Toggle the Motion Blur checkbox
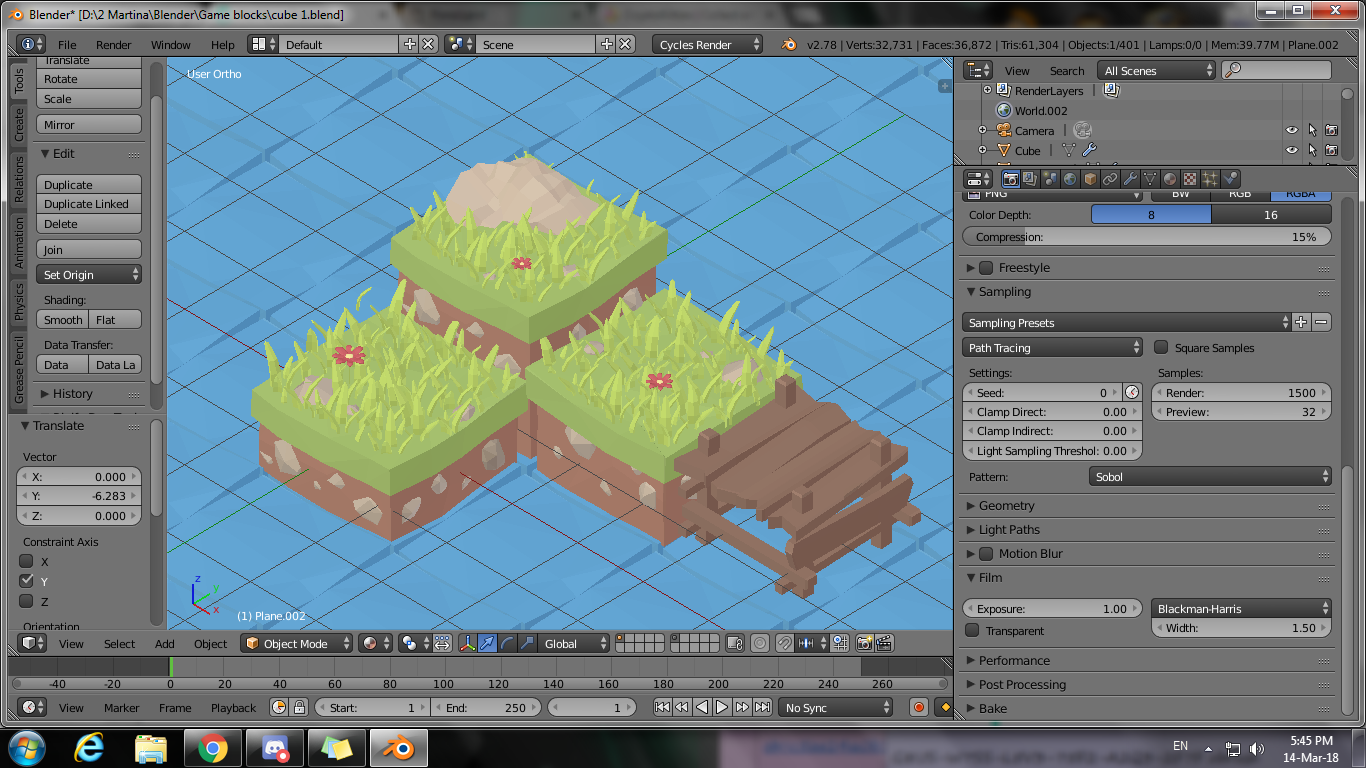This screenshot has width=1366, height=768. click(x=986, y=554)
